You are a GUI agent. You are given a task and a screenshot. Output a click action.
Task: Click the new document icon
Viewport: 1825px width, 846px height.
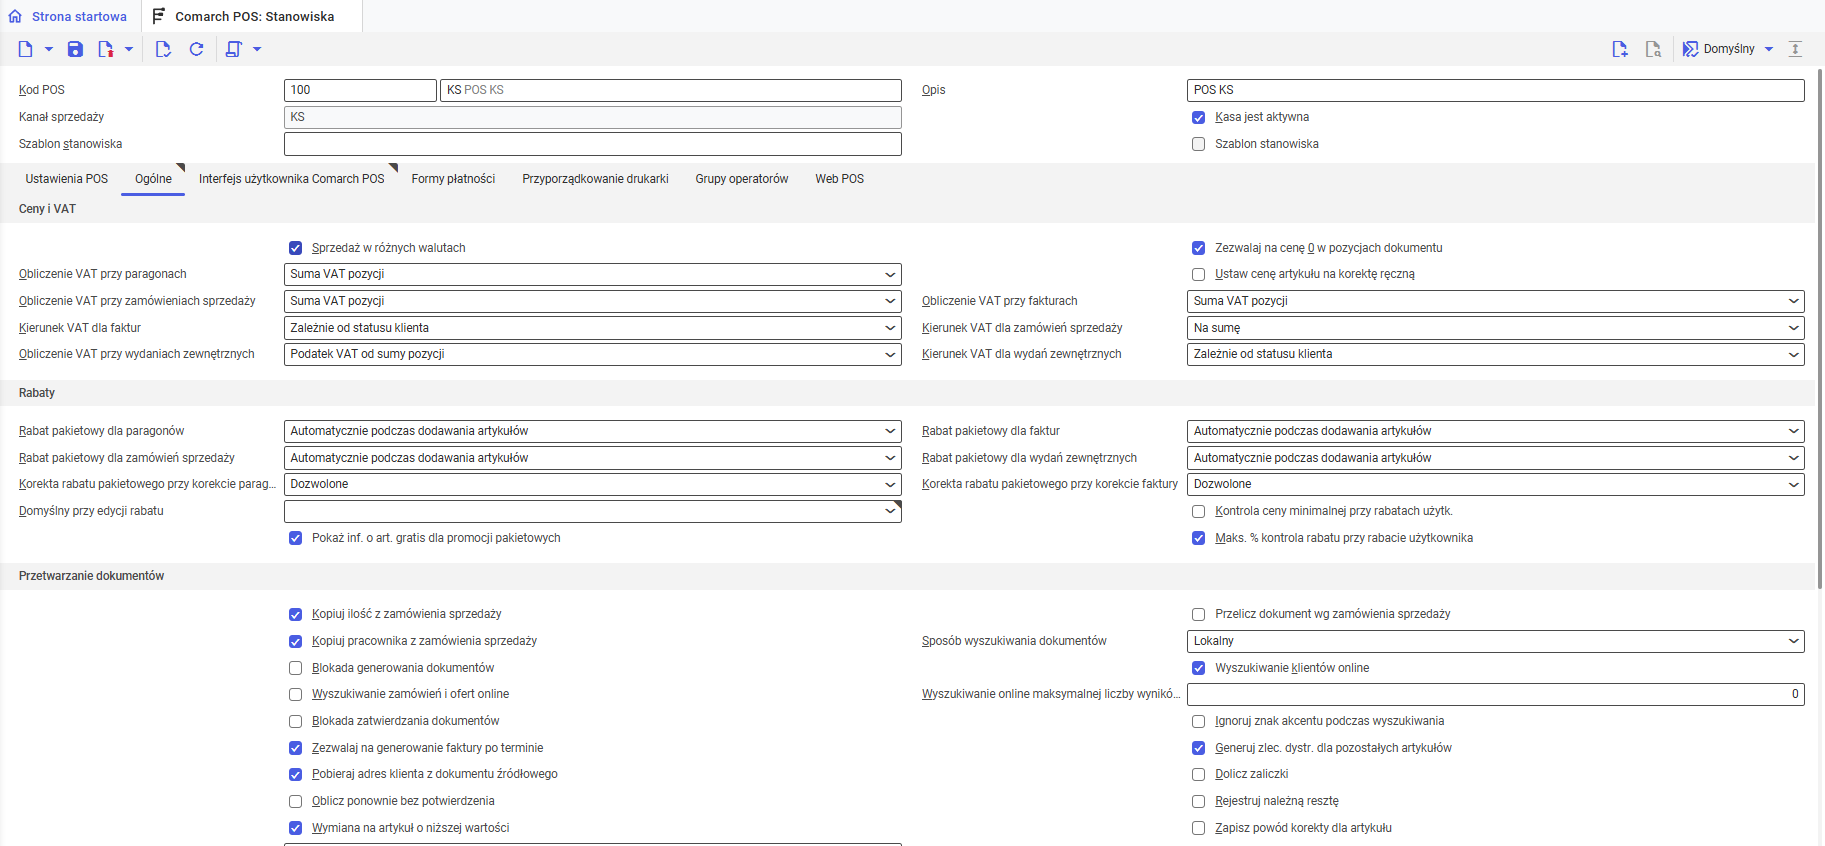click(x=25, y=49)
